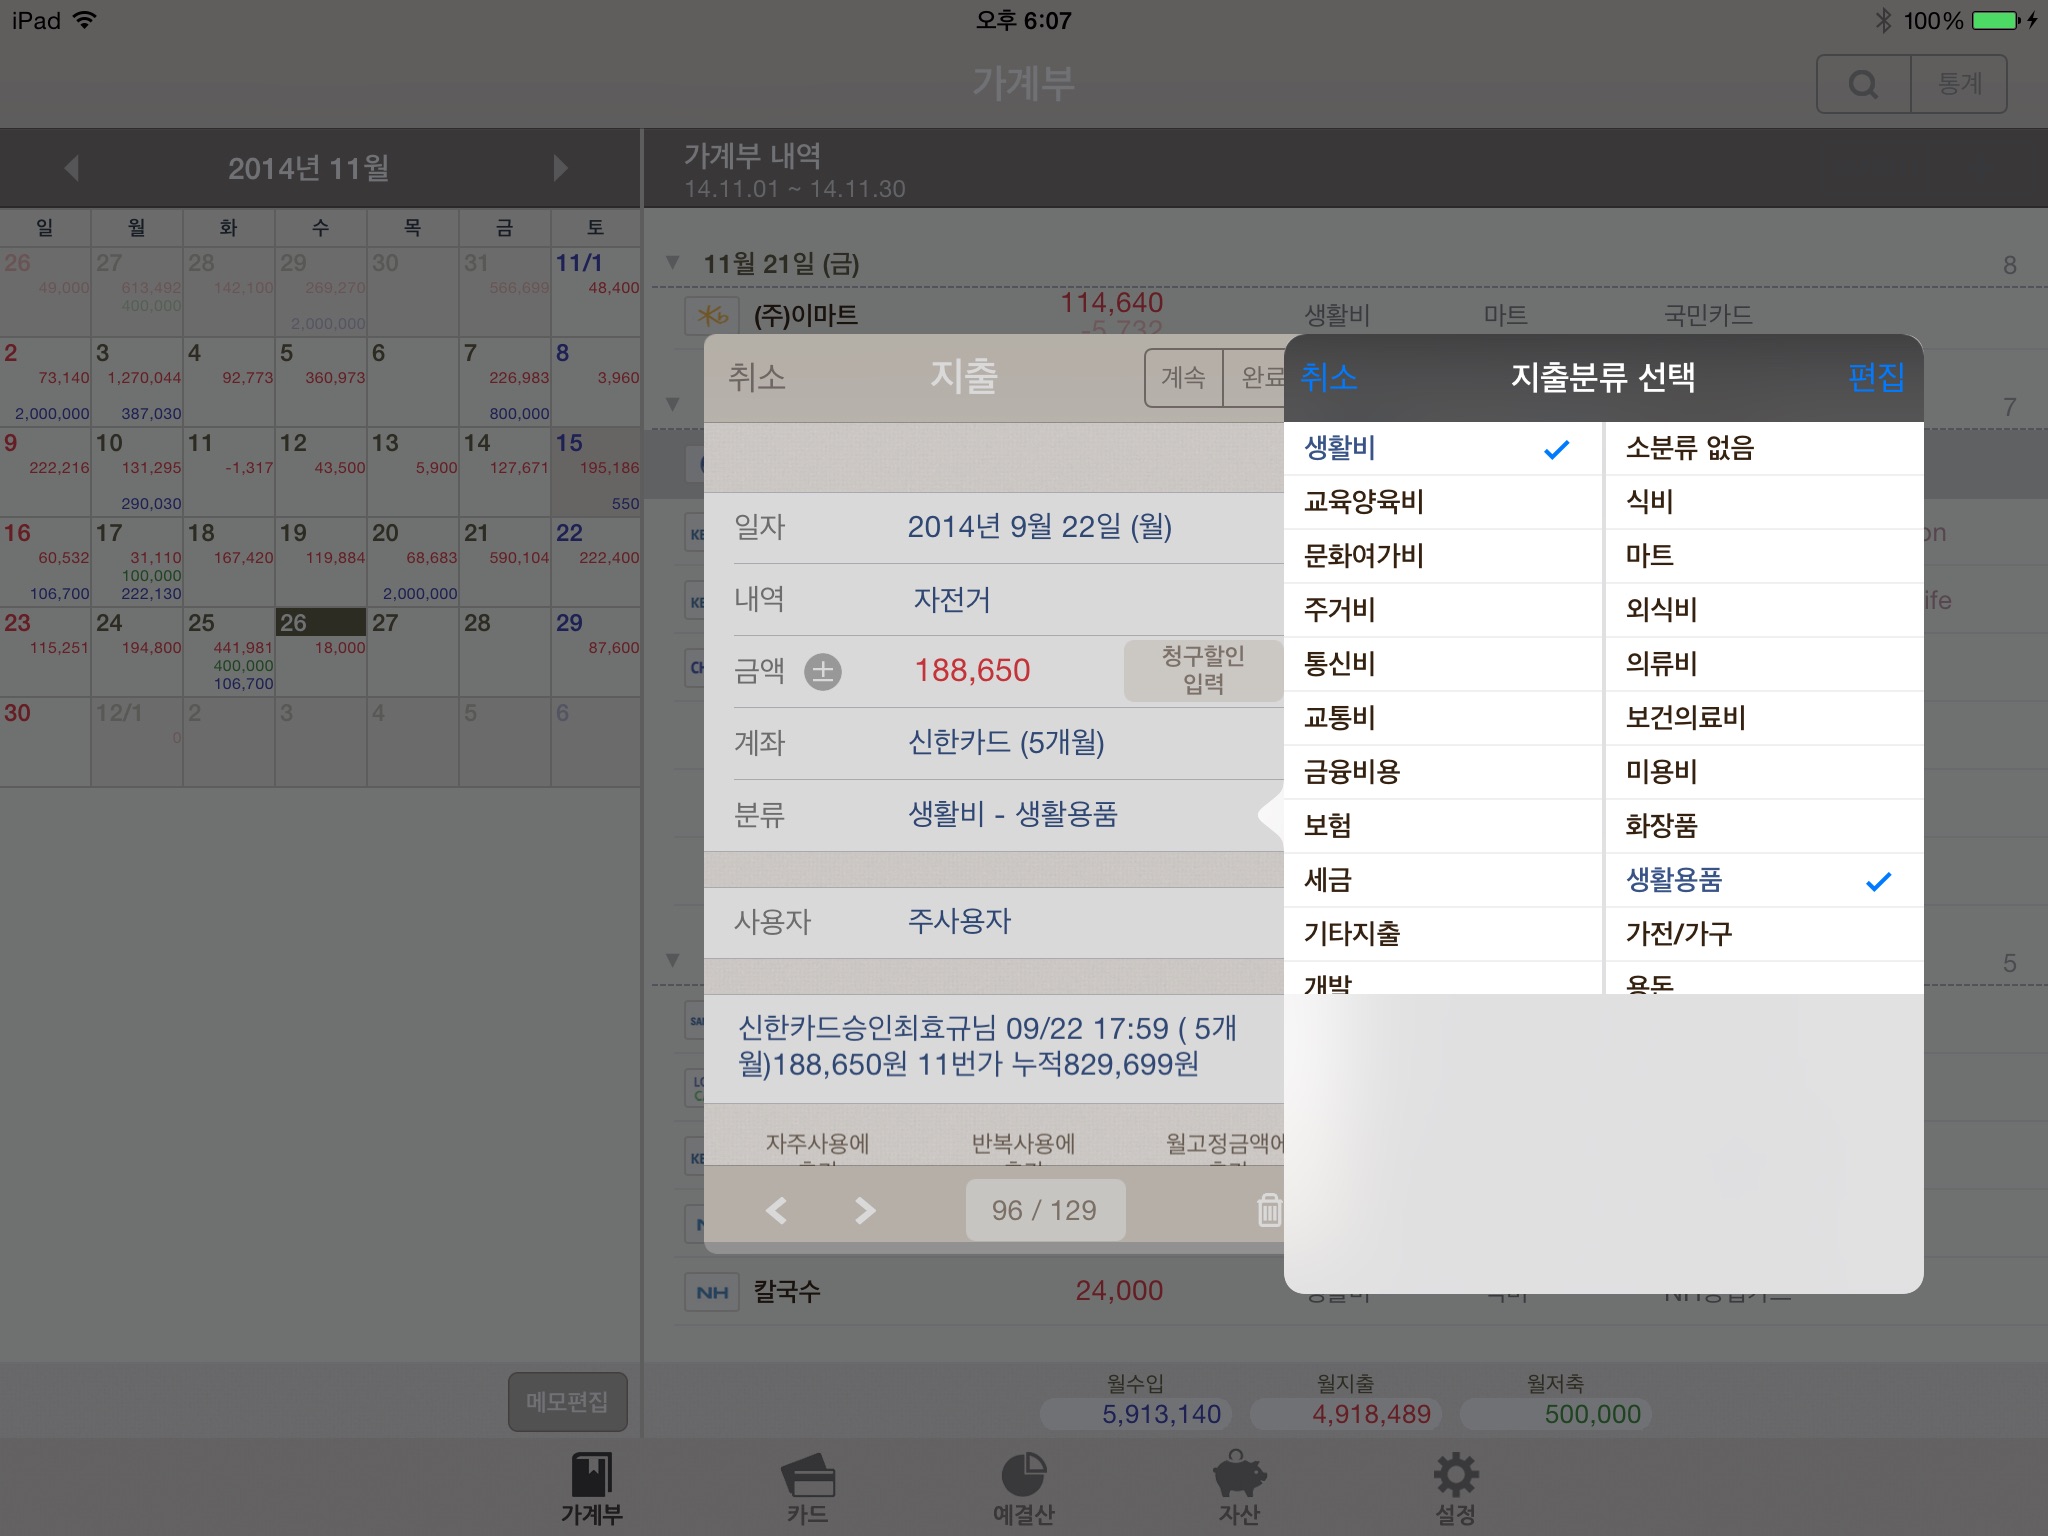Open the 사용자 주사용자 selector
This screenshot has height=1536, width=2048.
pos(994,922)
